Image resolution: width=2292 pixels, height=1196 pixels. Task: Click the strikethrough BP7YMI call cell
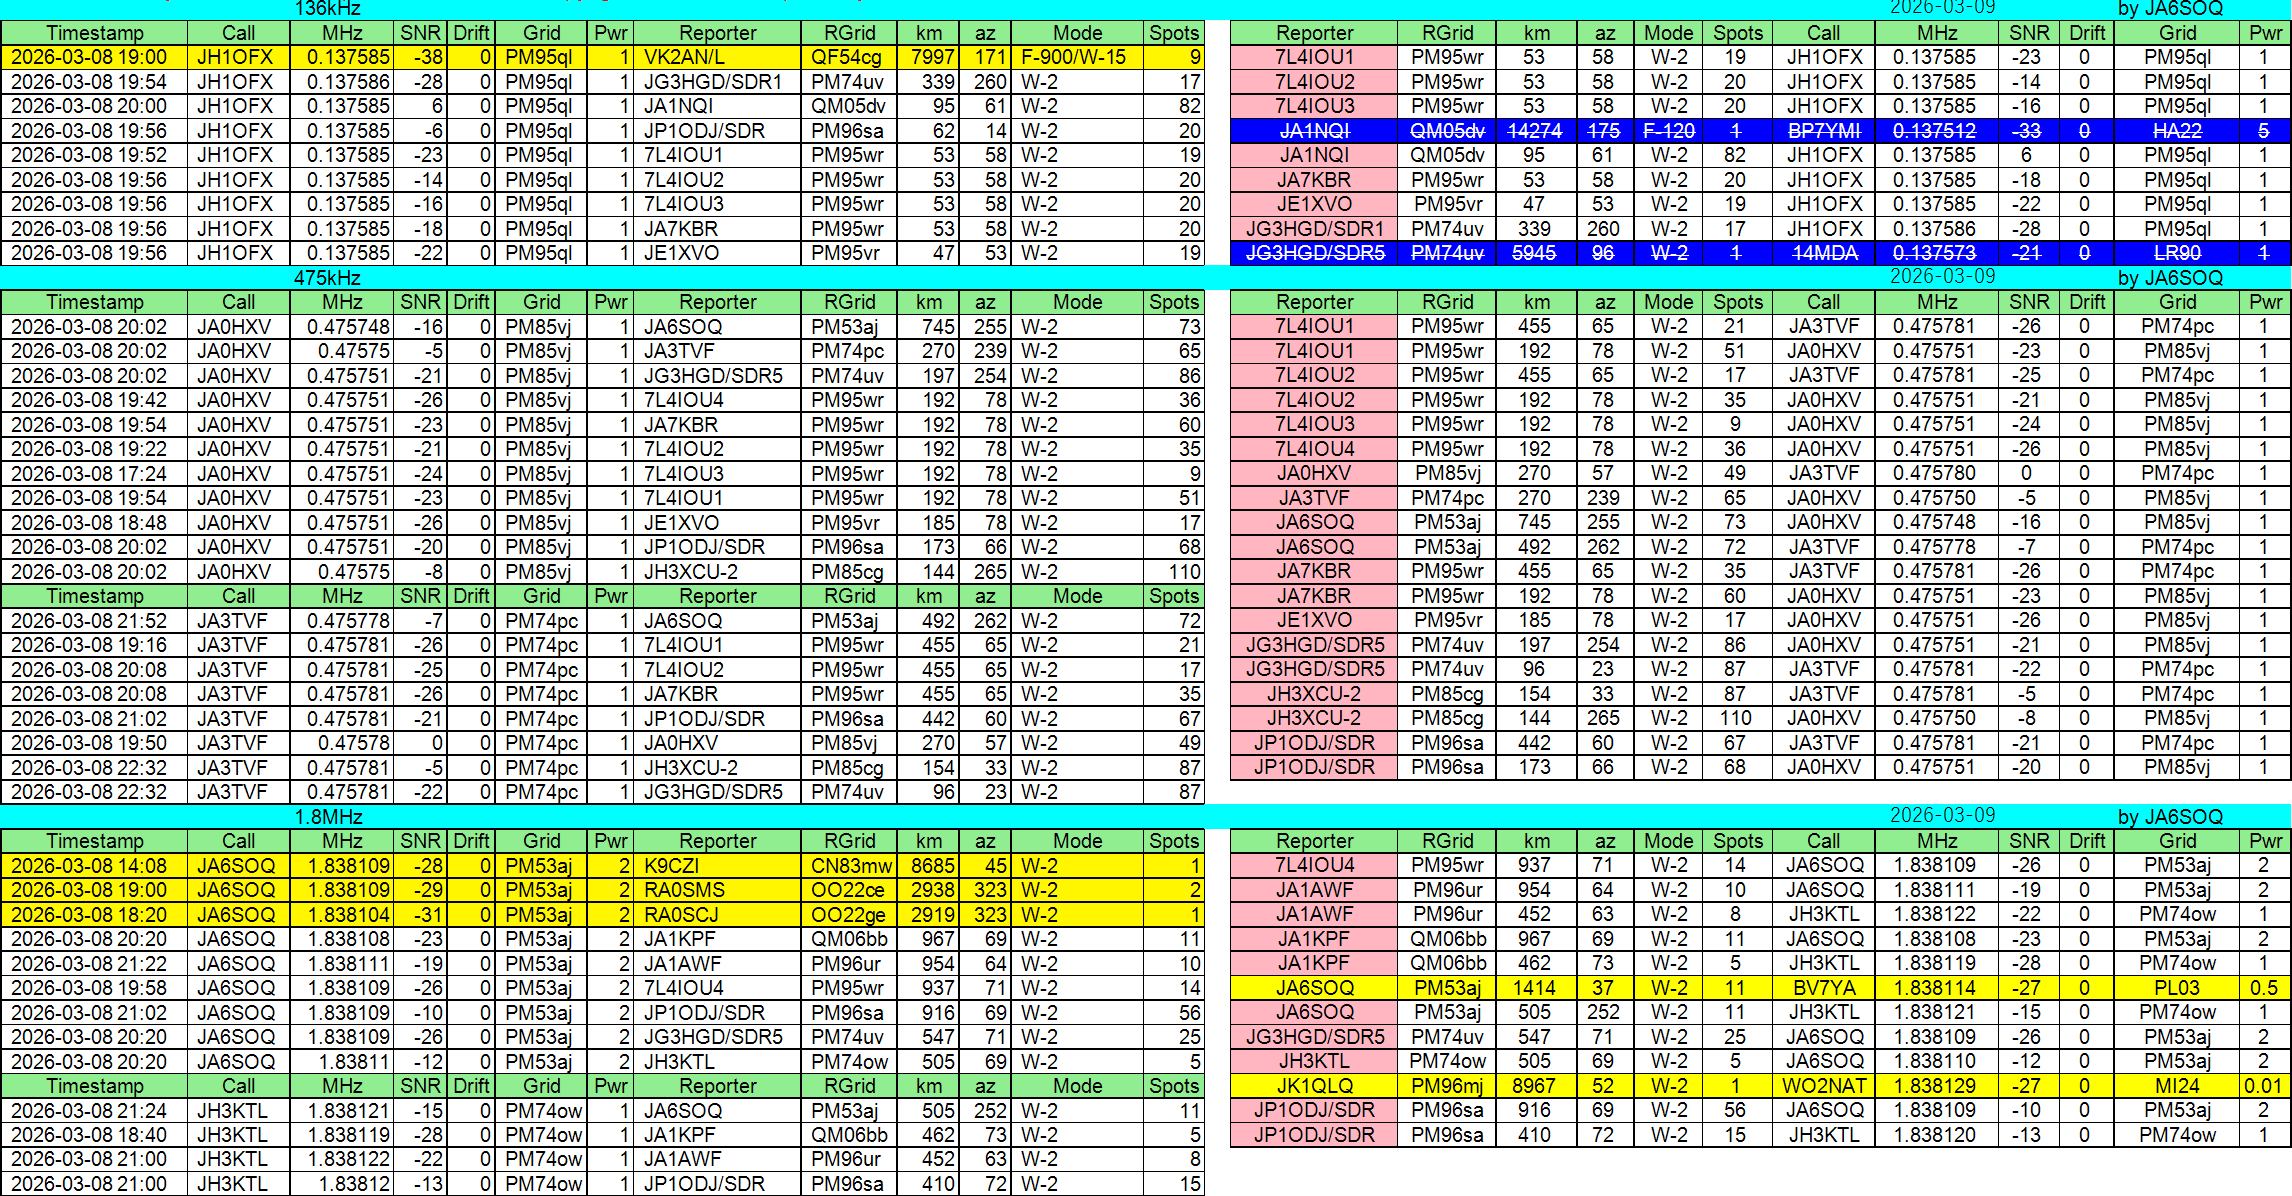click(1823, 131)
